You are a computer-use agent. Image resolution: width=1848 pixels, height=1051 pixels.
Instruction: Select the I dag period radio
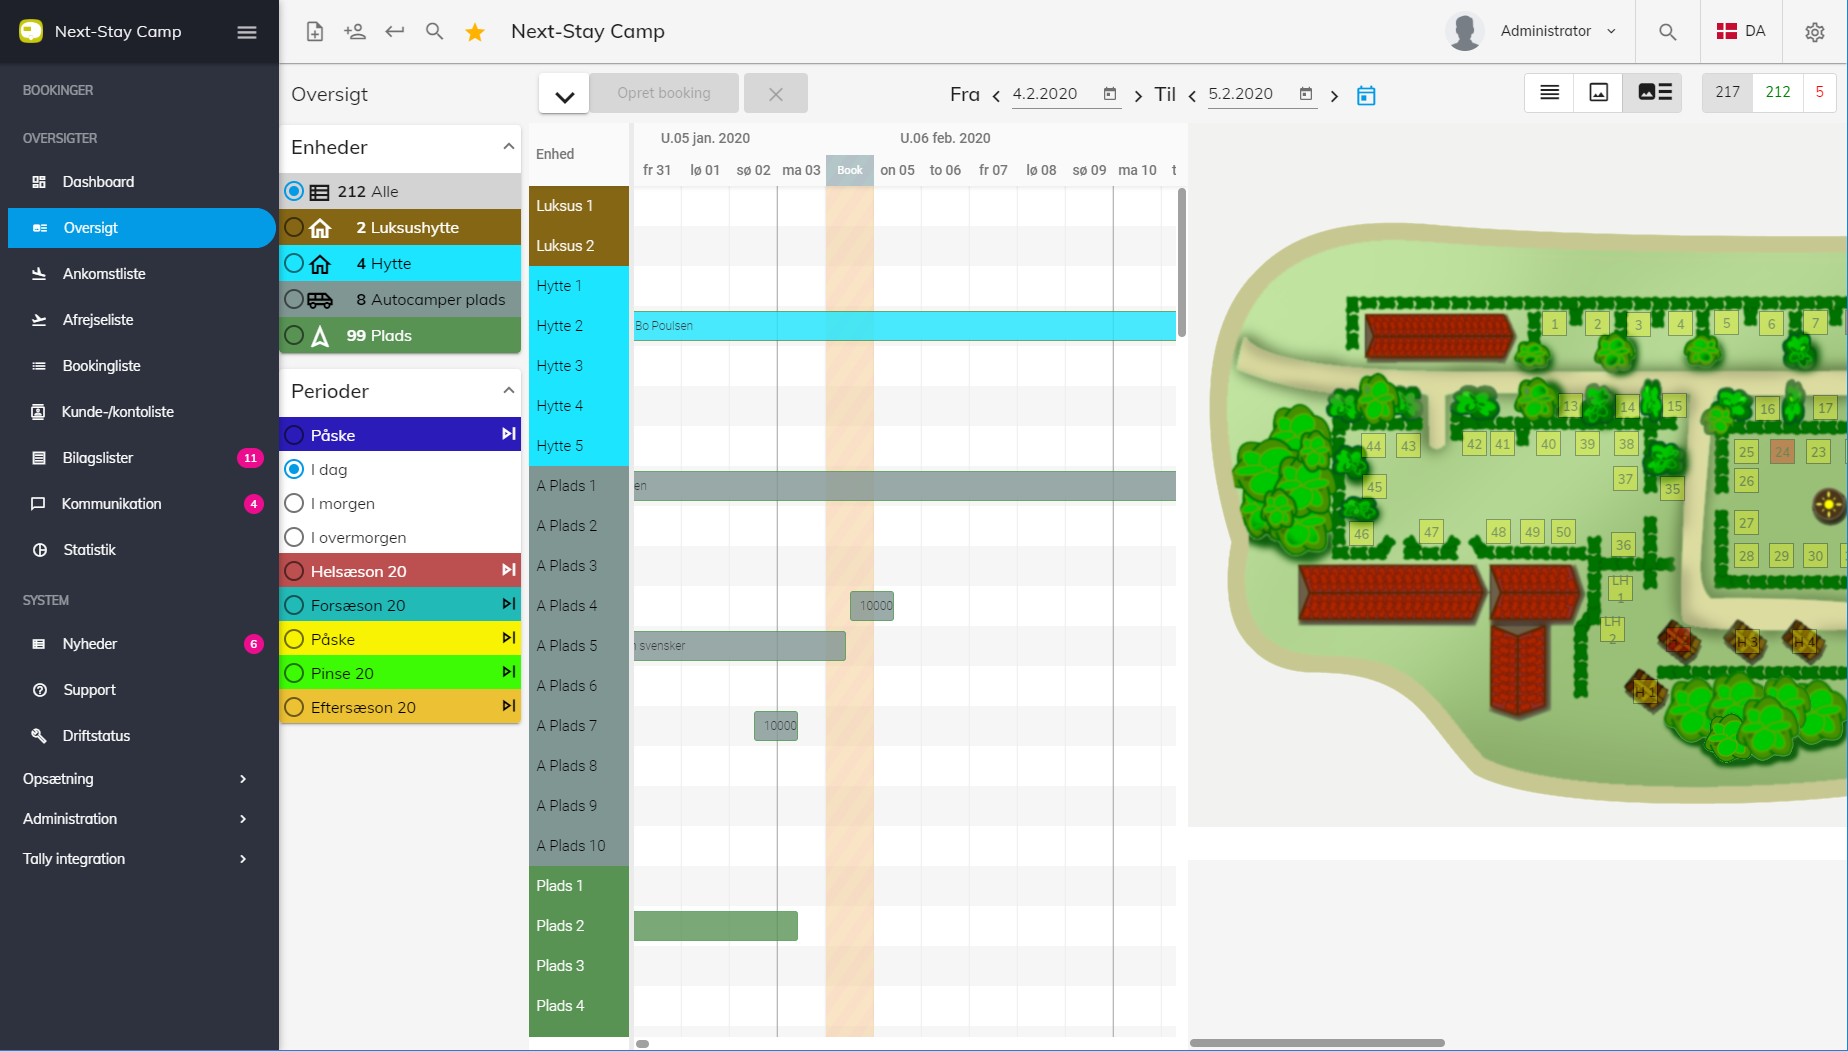click(x=294, y=469)
